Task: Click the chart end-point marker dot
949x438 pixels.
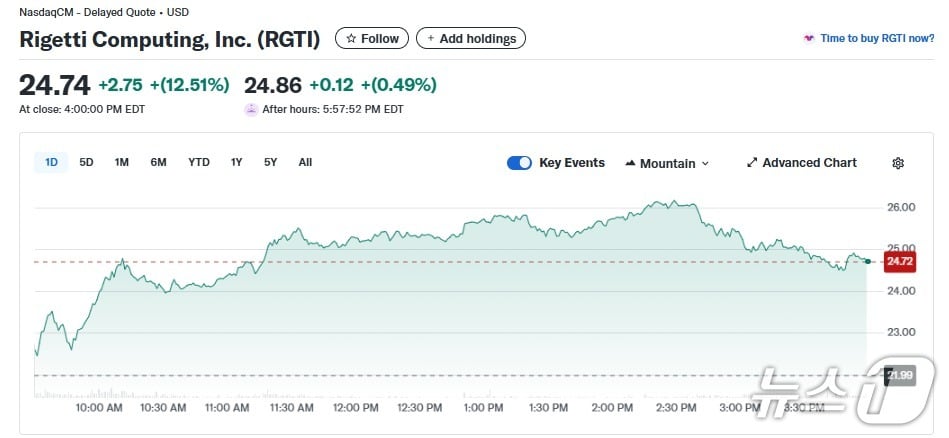Action: click(x=867, y=261)
